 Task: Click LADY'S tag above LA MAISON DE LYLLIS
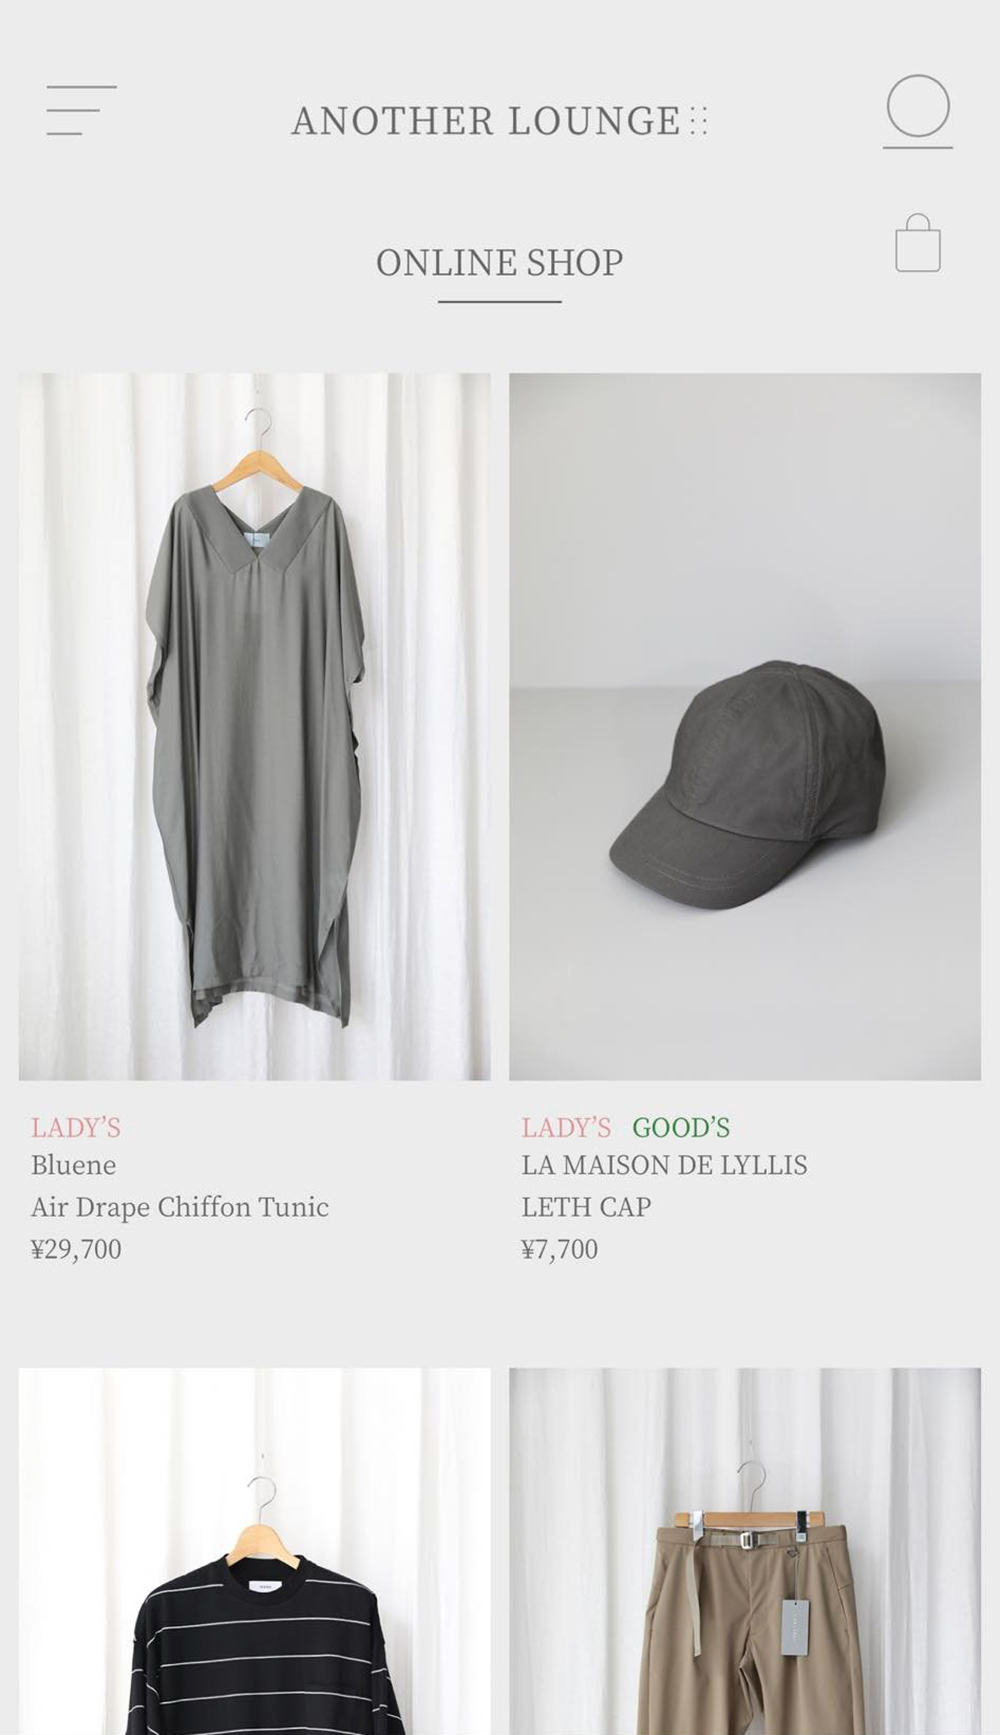[x=566, y=1127]
